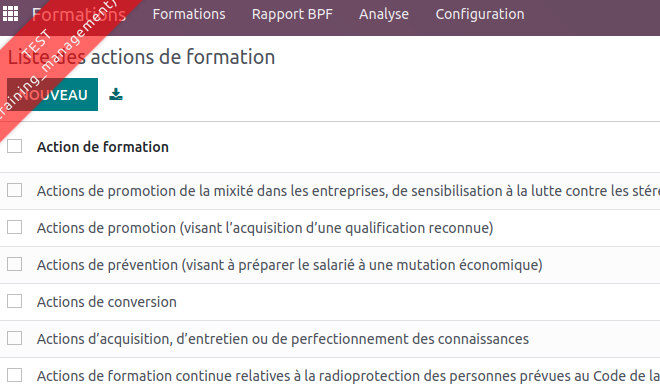Click the NOUVEAU button
Viewport: 660px width, 392px height.
[53, 94]
